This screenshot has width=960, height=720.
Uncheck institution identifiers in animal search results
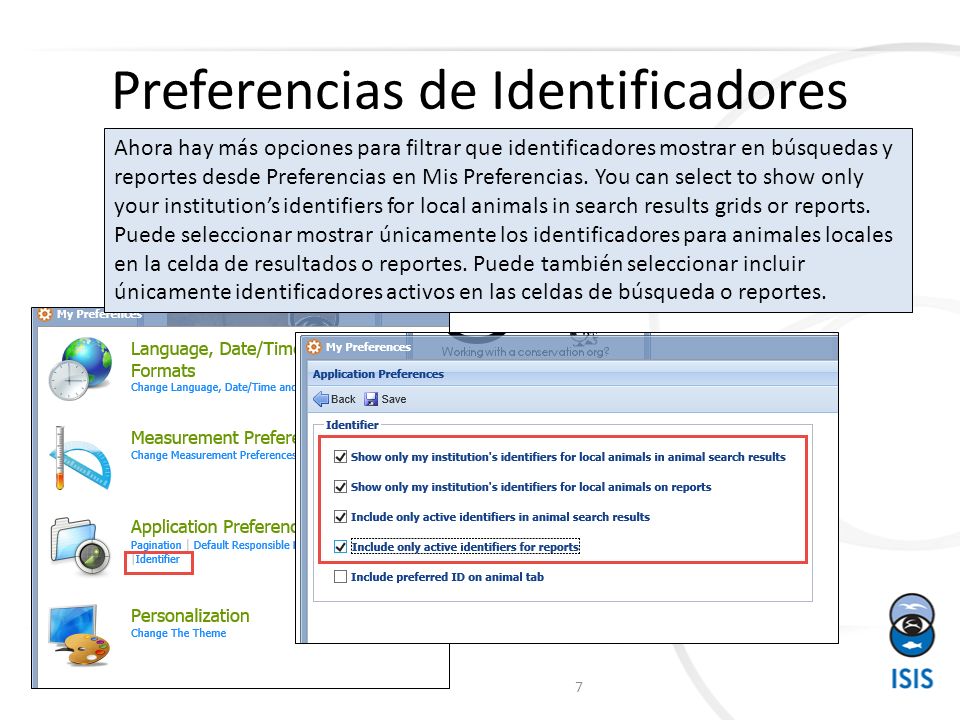340,457
